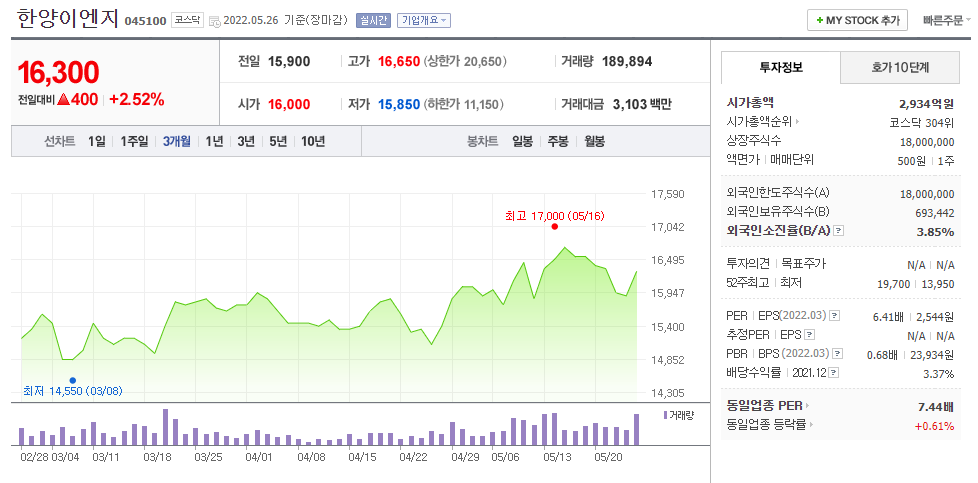978x483 pixels.
Task: Open the 호가 10단계 tab
Action: (x=900, y=67)
